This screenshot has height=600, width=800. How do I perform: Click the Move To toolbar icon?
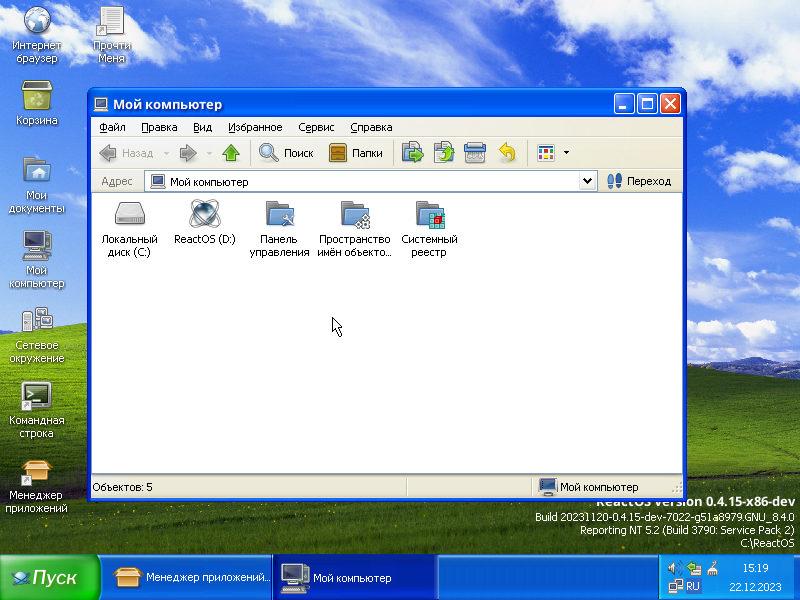click(413, 153)
